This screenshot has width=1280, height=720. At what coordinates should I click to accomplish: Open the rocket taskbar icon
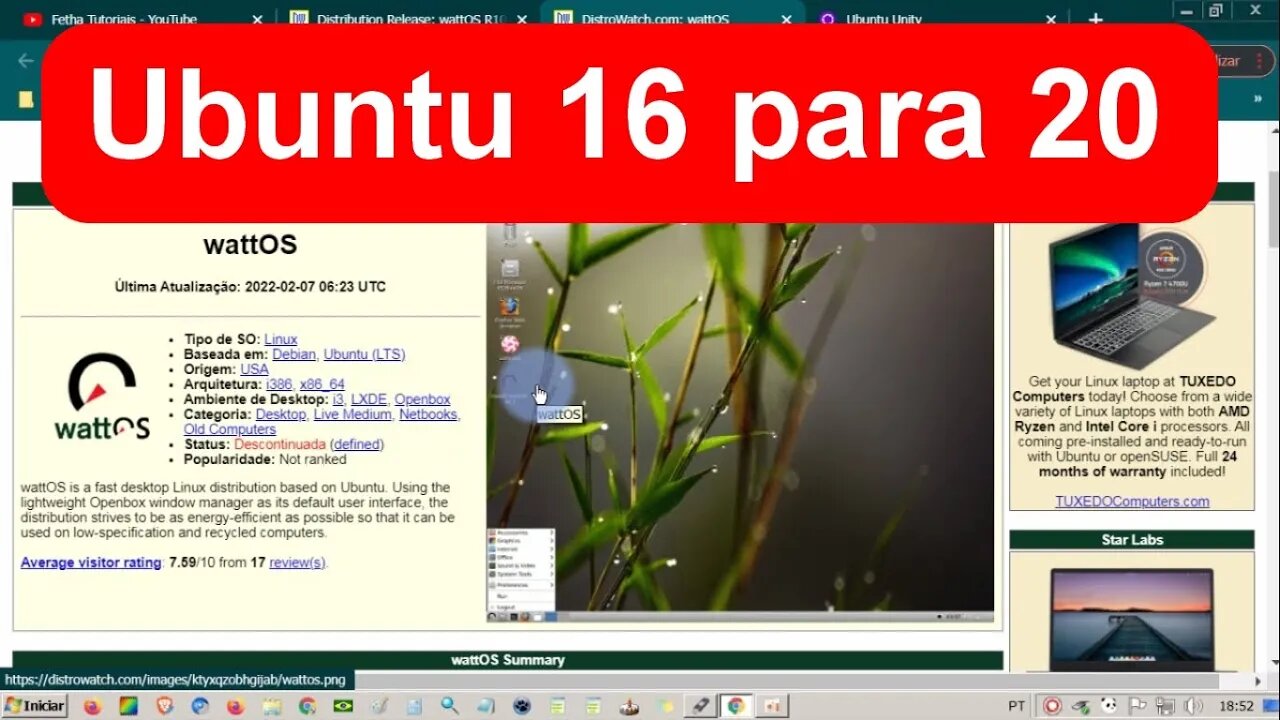coord(701,706)
